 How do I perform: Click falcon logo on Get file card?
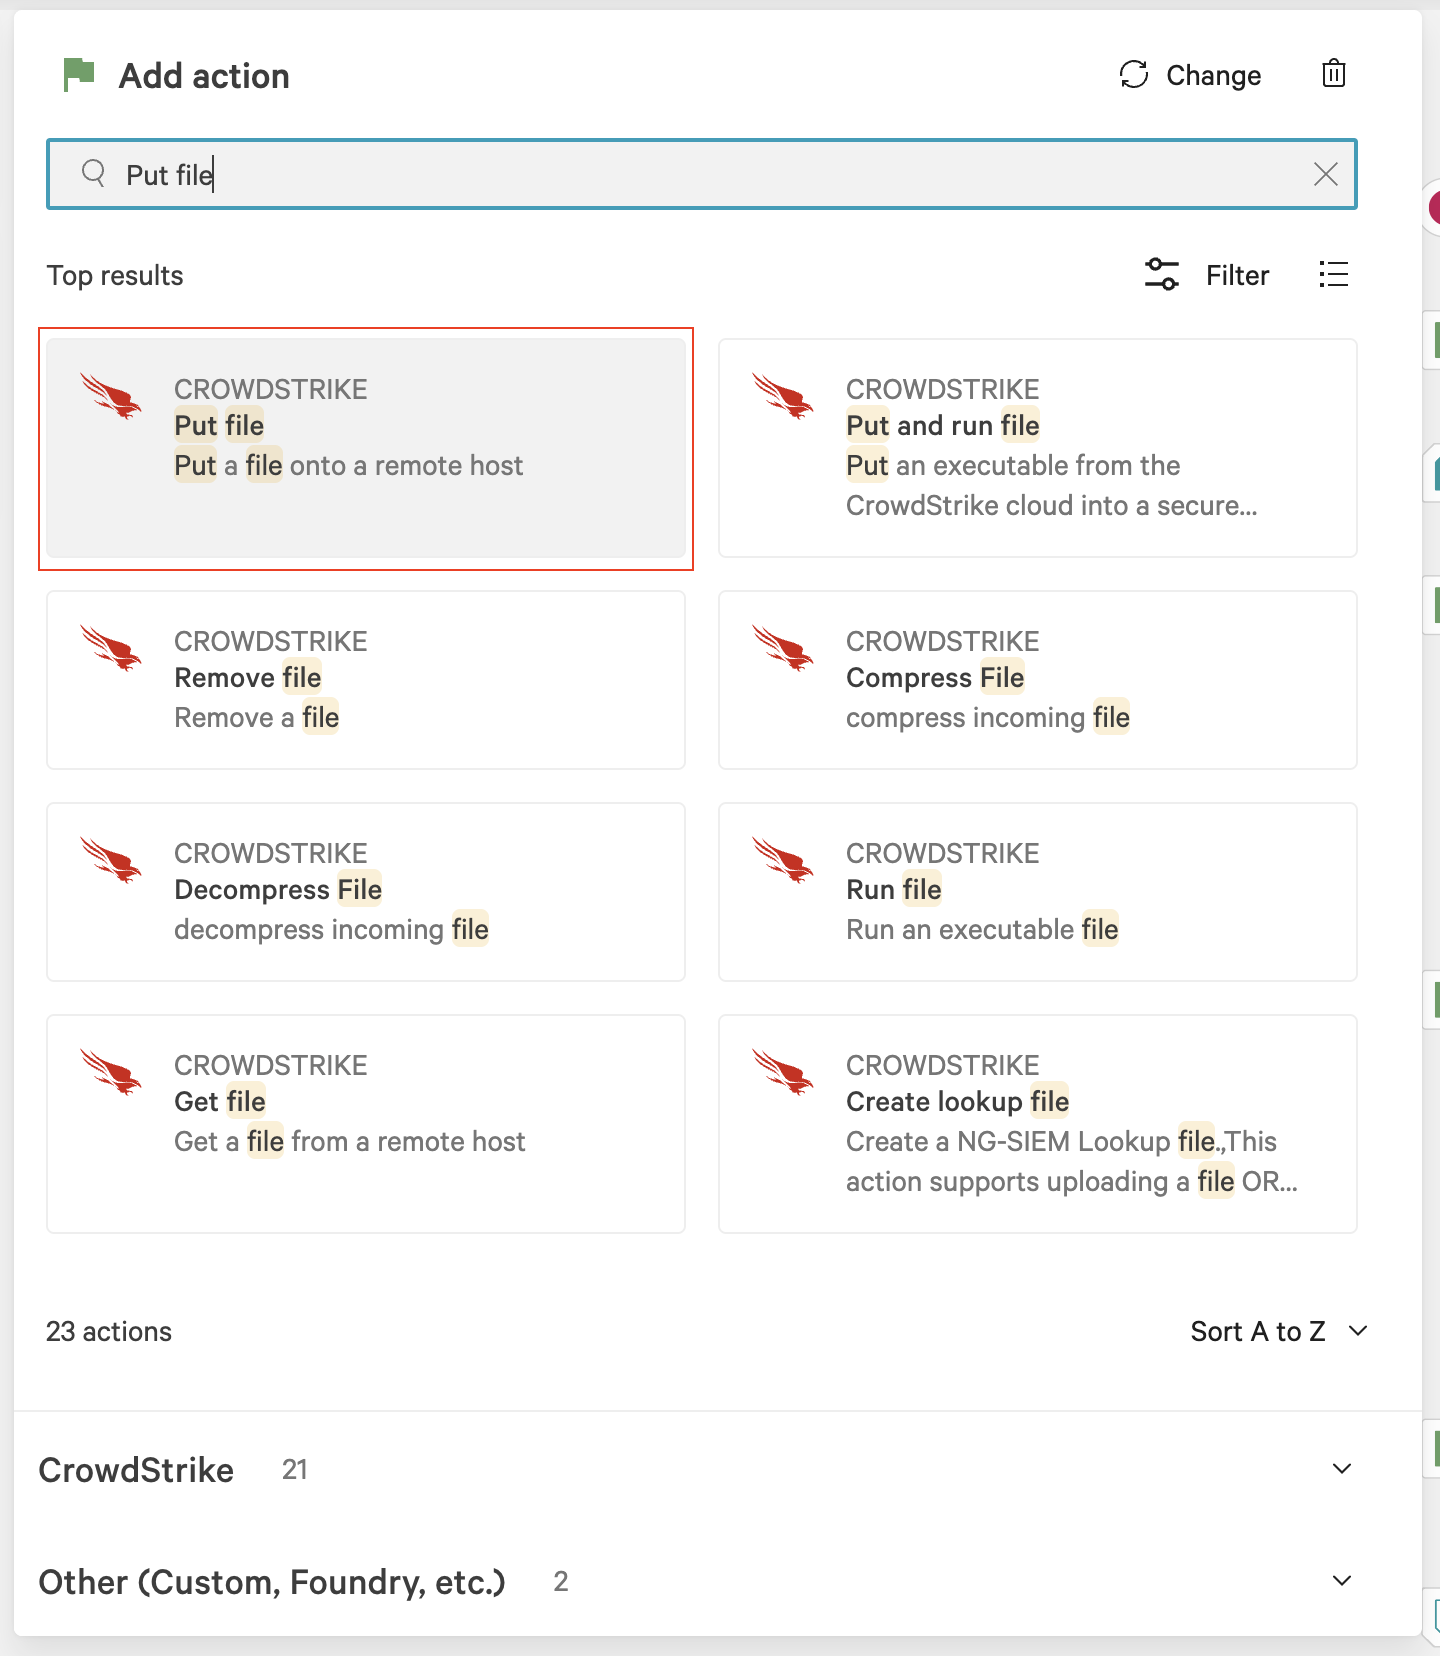(111, 1072)
